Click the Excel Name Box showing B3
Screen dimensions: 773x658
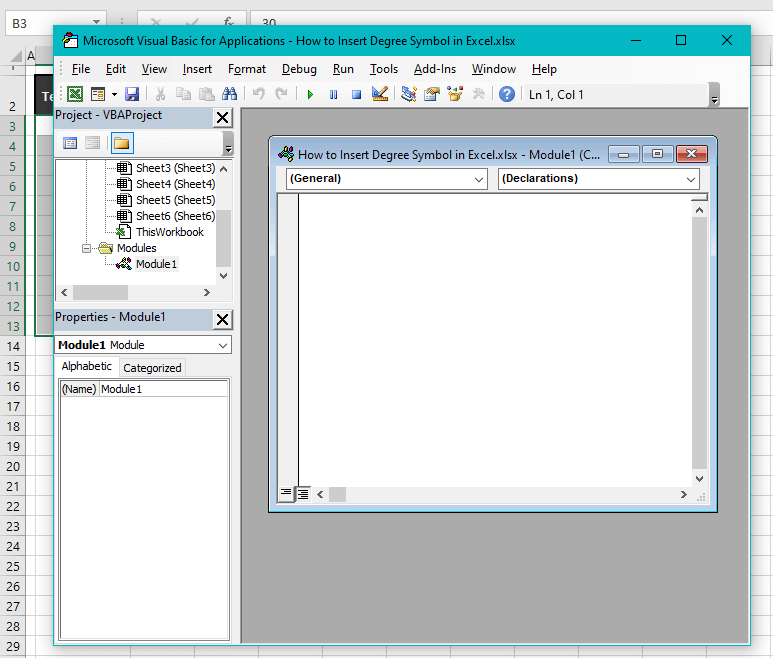coord(55,23)
